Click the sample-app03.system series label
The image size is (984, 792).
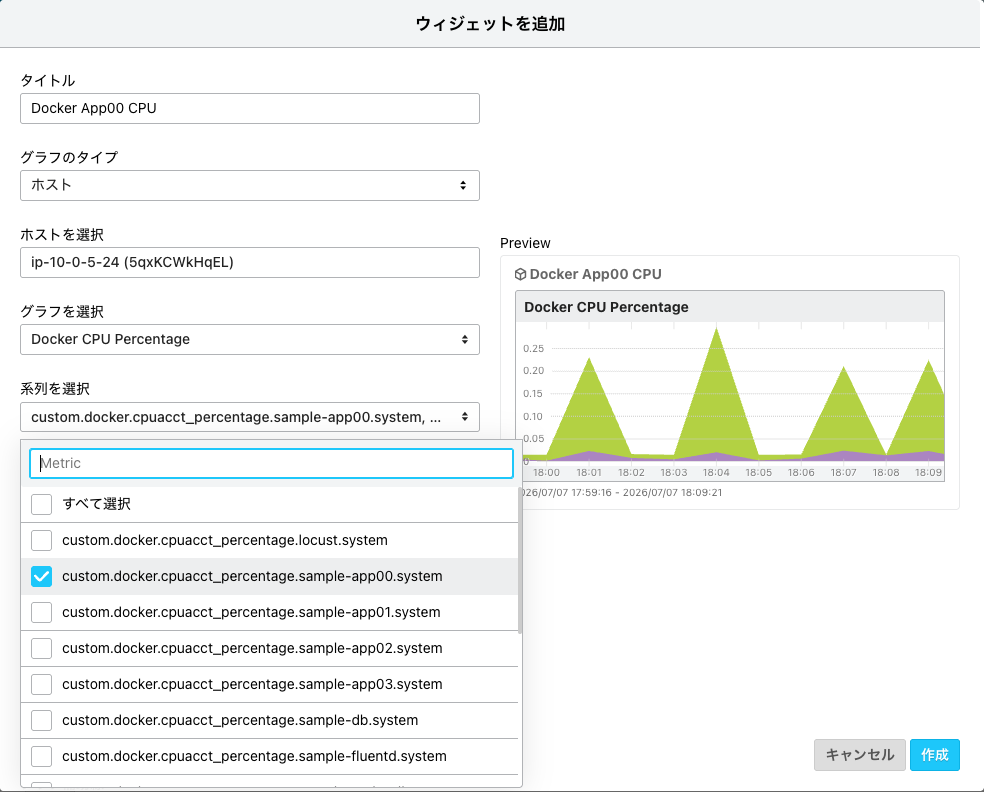pos(252,684)
